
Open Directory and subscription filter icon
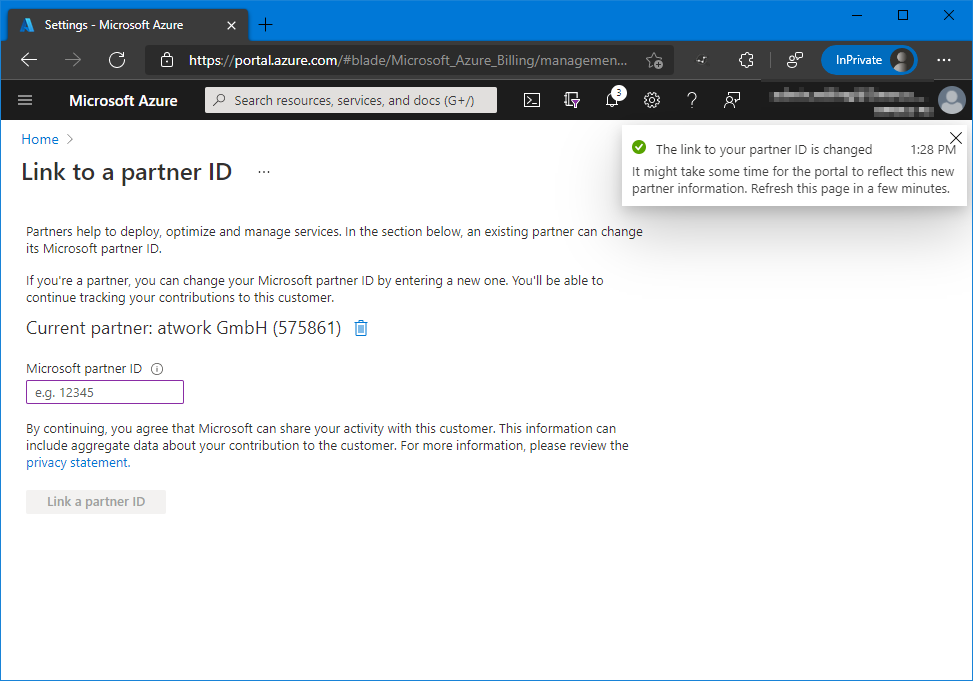coord(572,100)
